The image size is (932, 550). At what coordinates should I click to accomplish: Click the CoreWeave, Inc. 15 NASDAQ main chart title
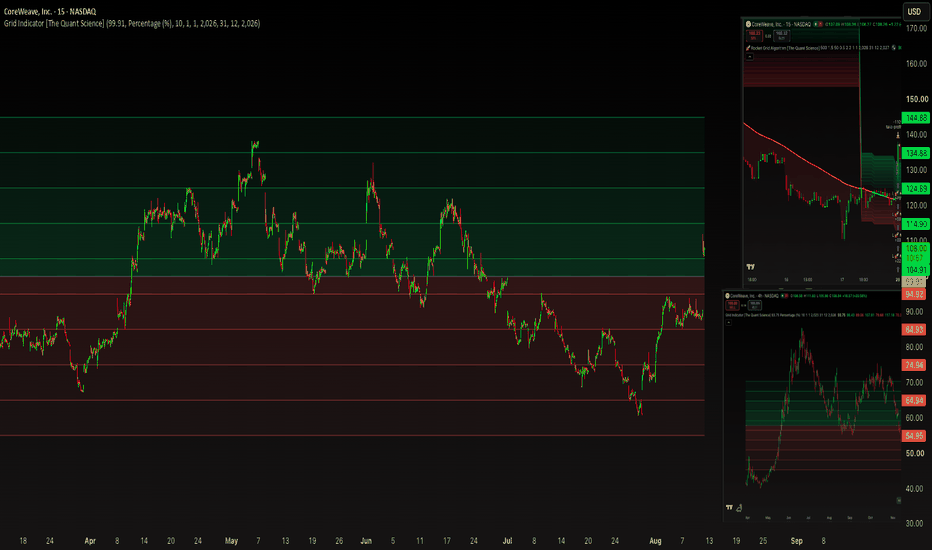(x=50, y=11)
